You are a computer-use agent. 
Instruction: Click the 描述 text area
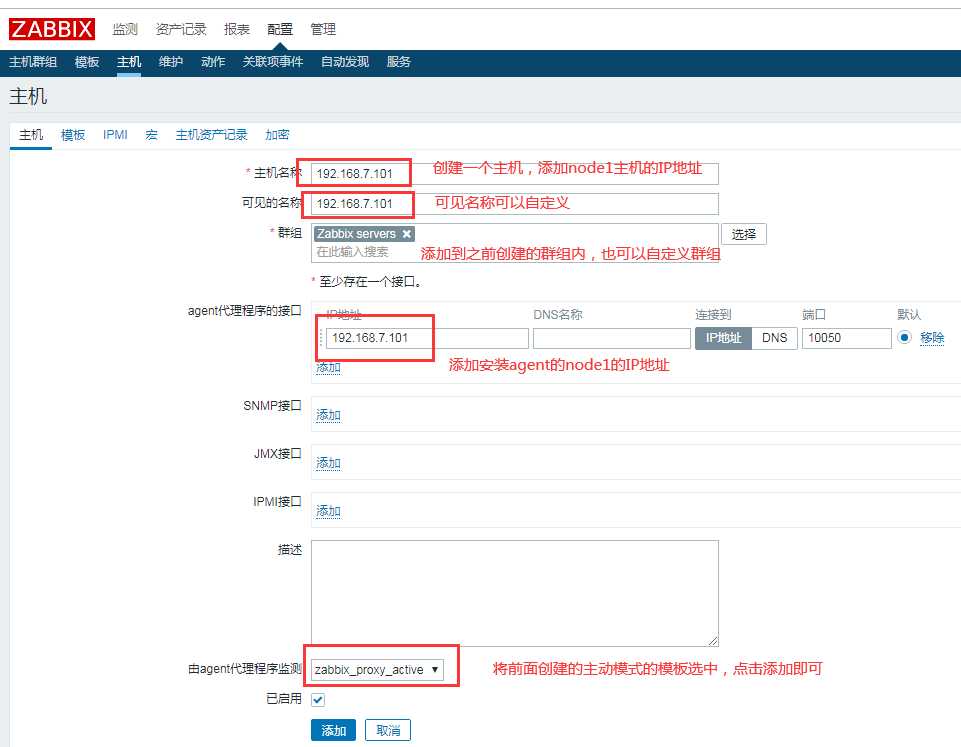pyautogui.click(x=515, y=593)
